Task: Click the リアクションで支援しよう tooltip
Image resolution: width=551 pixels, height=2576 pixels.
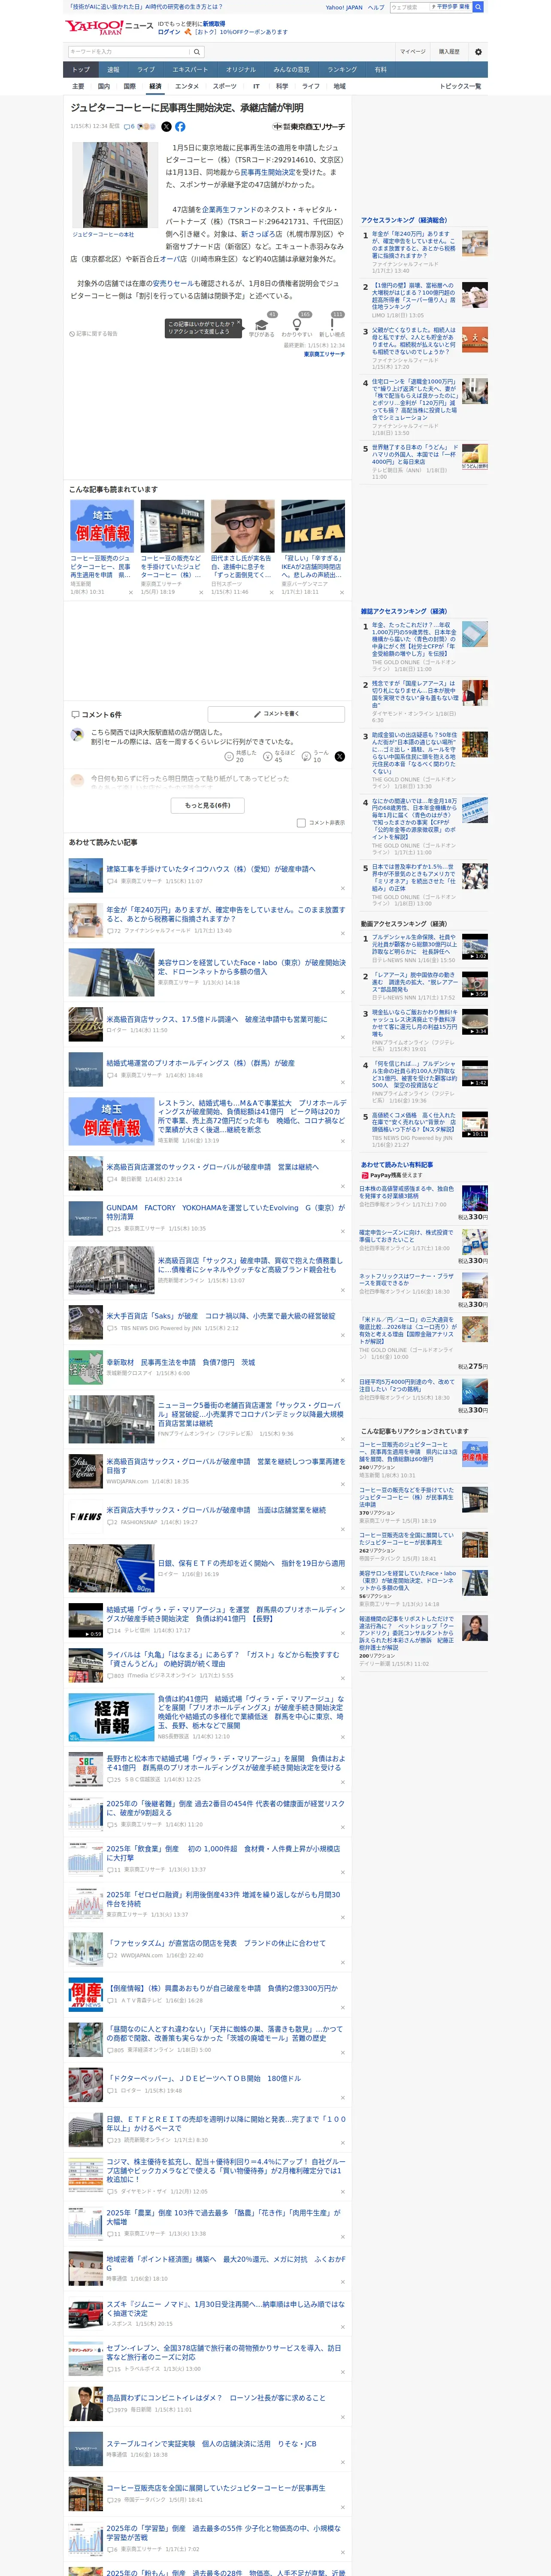Action: (x=204, y=328)
